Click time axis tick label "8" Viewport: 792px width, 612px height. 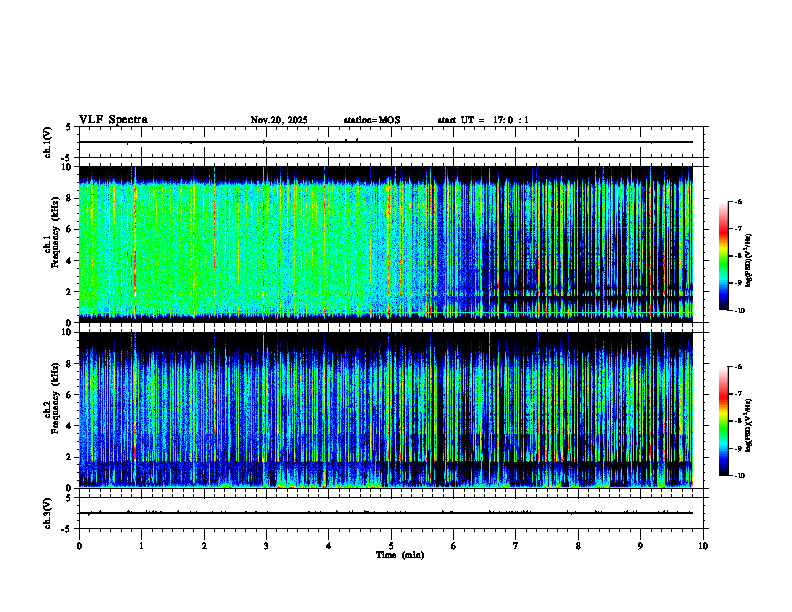[x=578, y=546]
